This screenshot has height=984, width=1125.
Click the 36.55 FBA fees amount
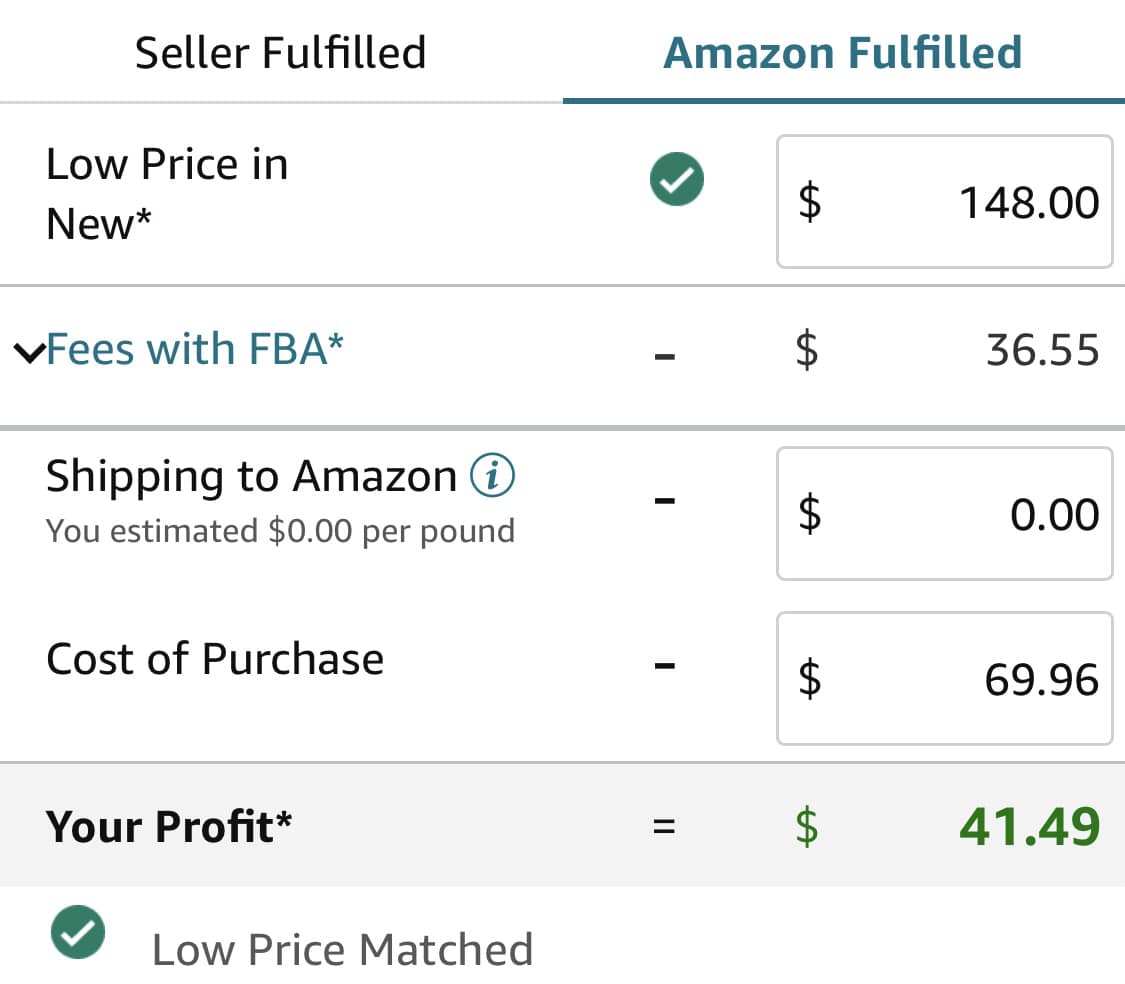click(x=1042, y=350)
